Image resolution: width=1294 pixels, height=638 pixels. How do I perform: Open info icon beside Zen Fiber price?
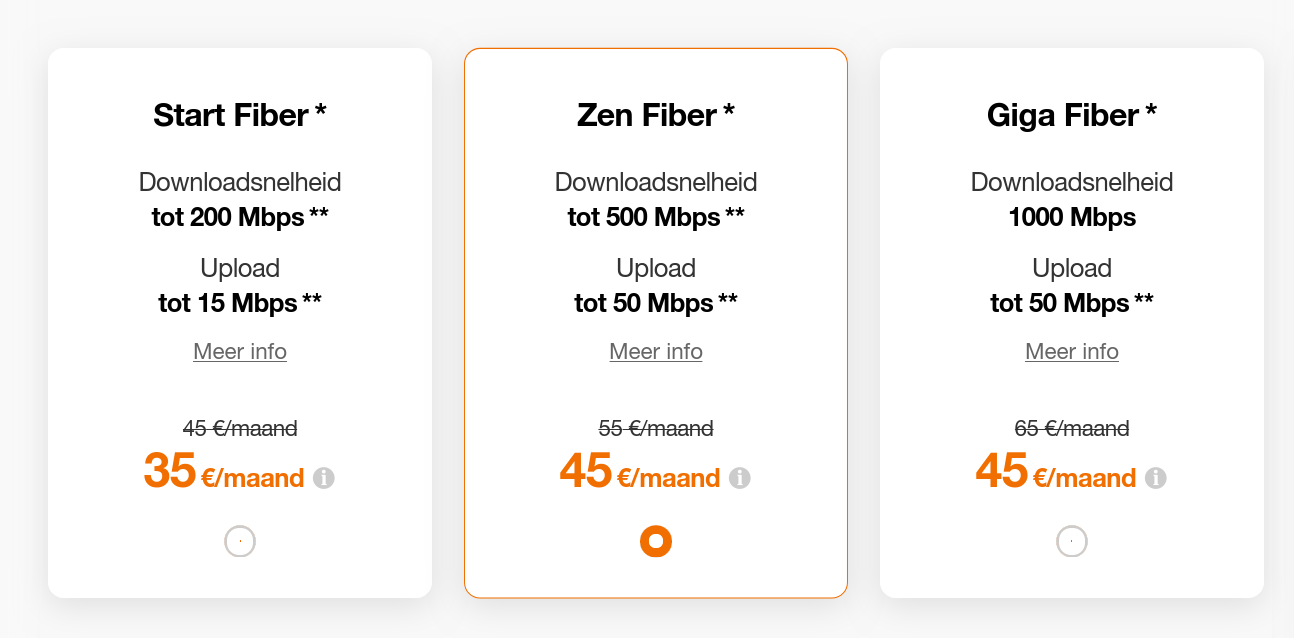(739, 478)
